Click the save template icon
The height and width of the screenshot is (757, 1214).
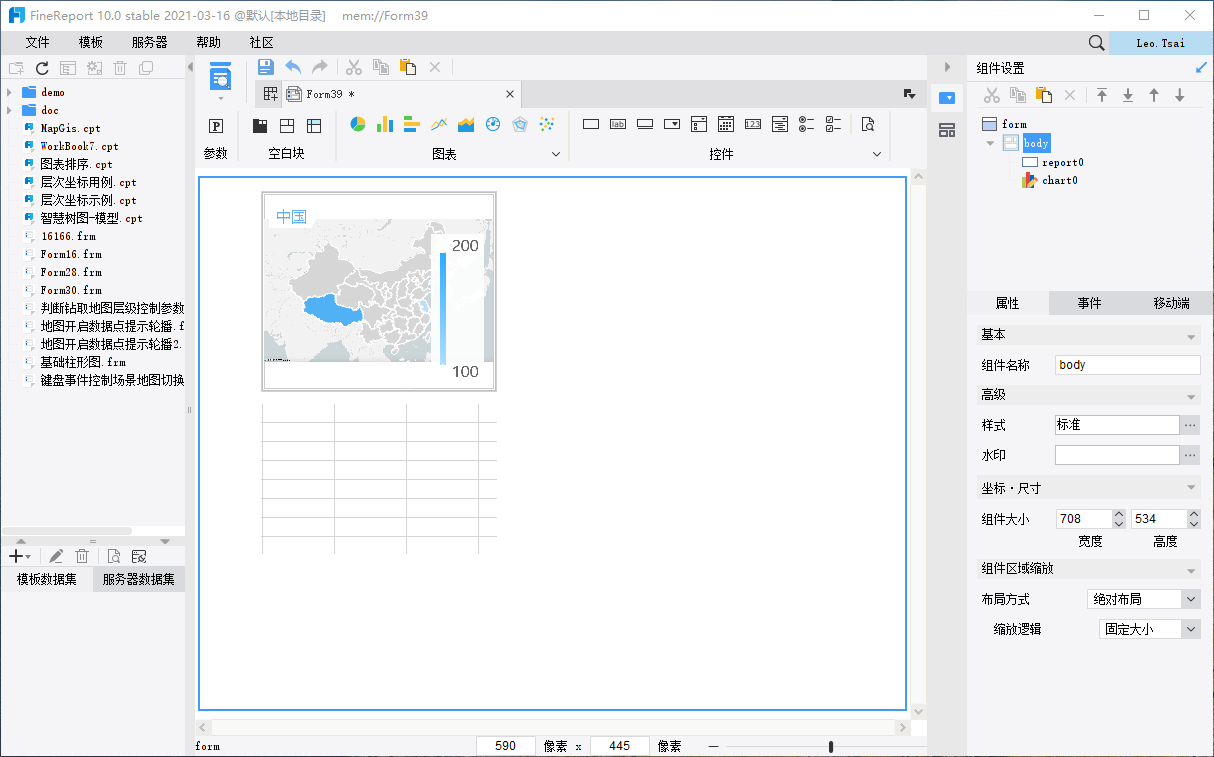266,67
